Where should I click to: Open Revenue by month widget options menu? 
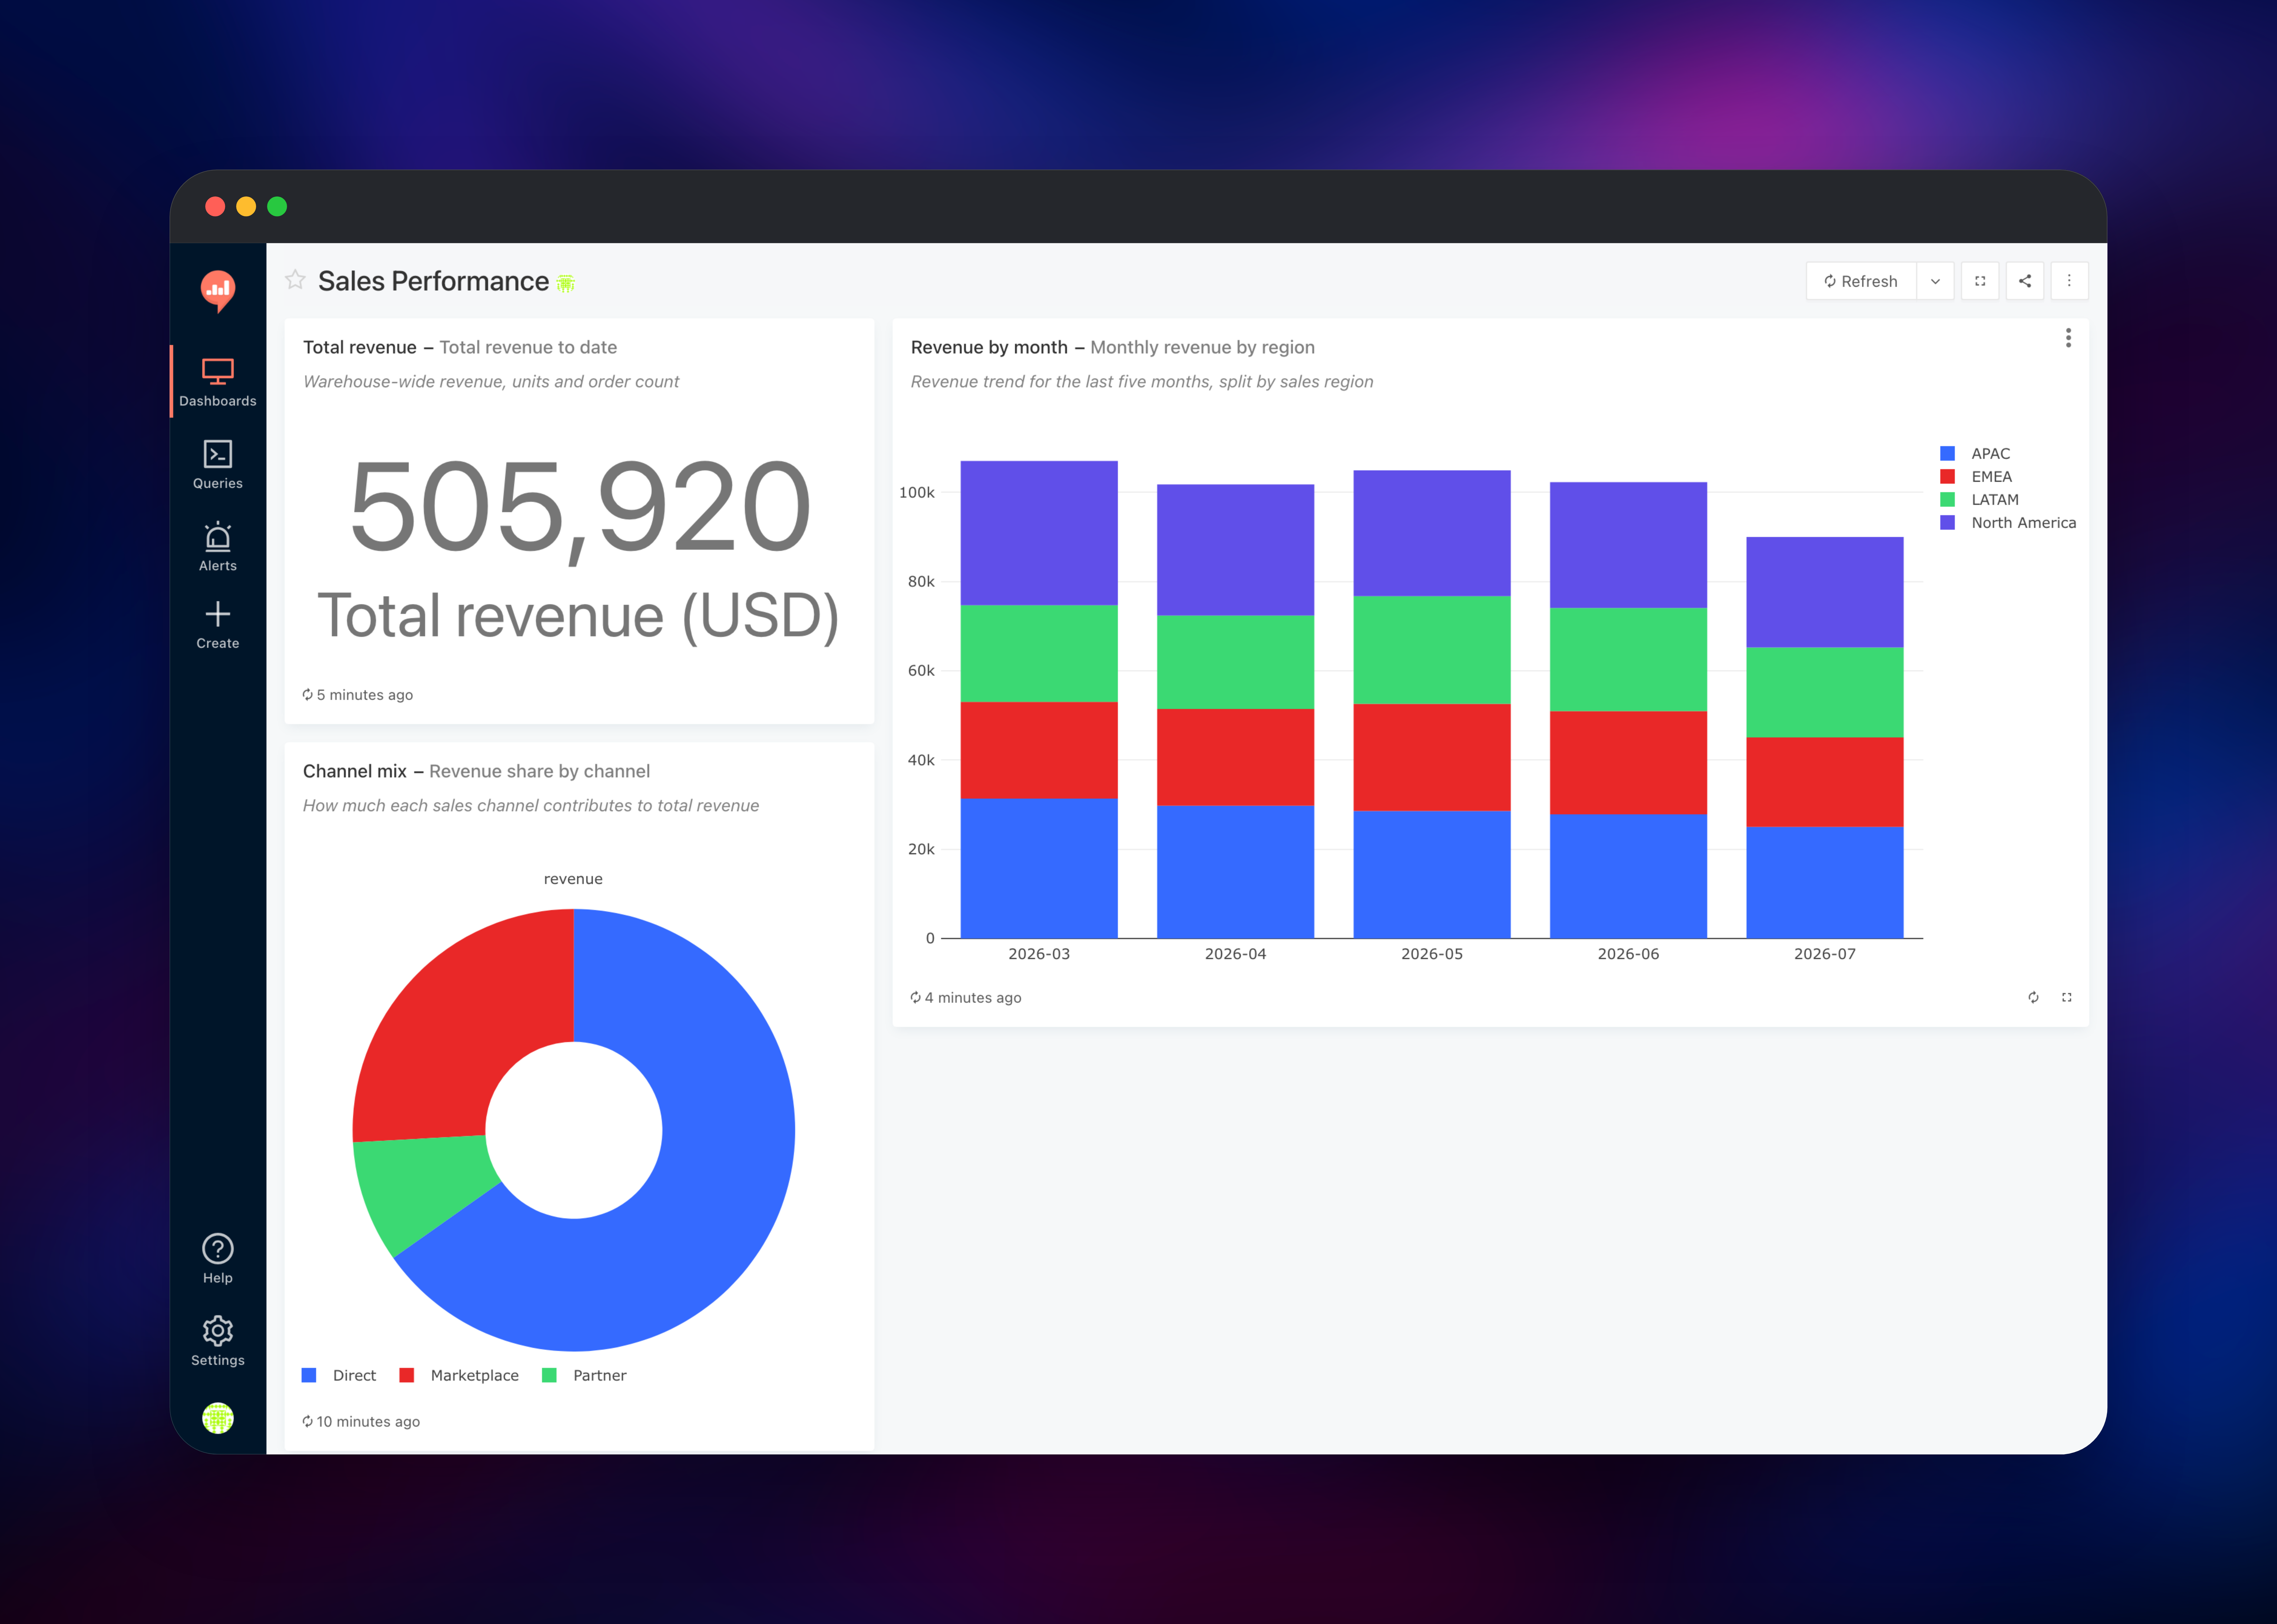click(x=2068, y=338)
